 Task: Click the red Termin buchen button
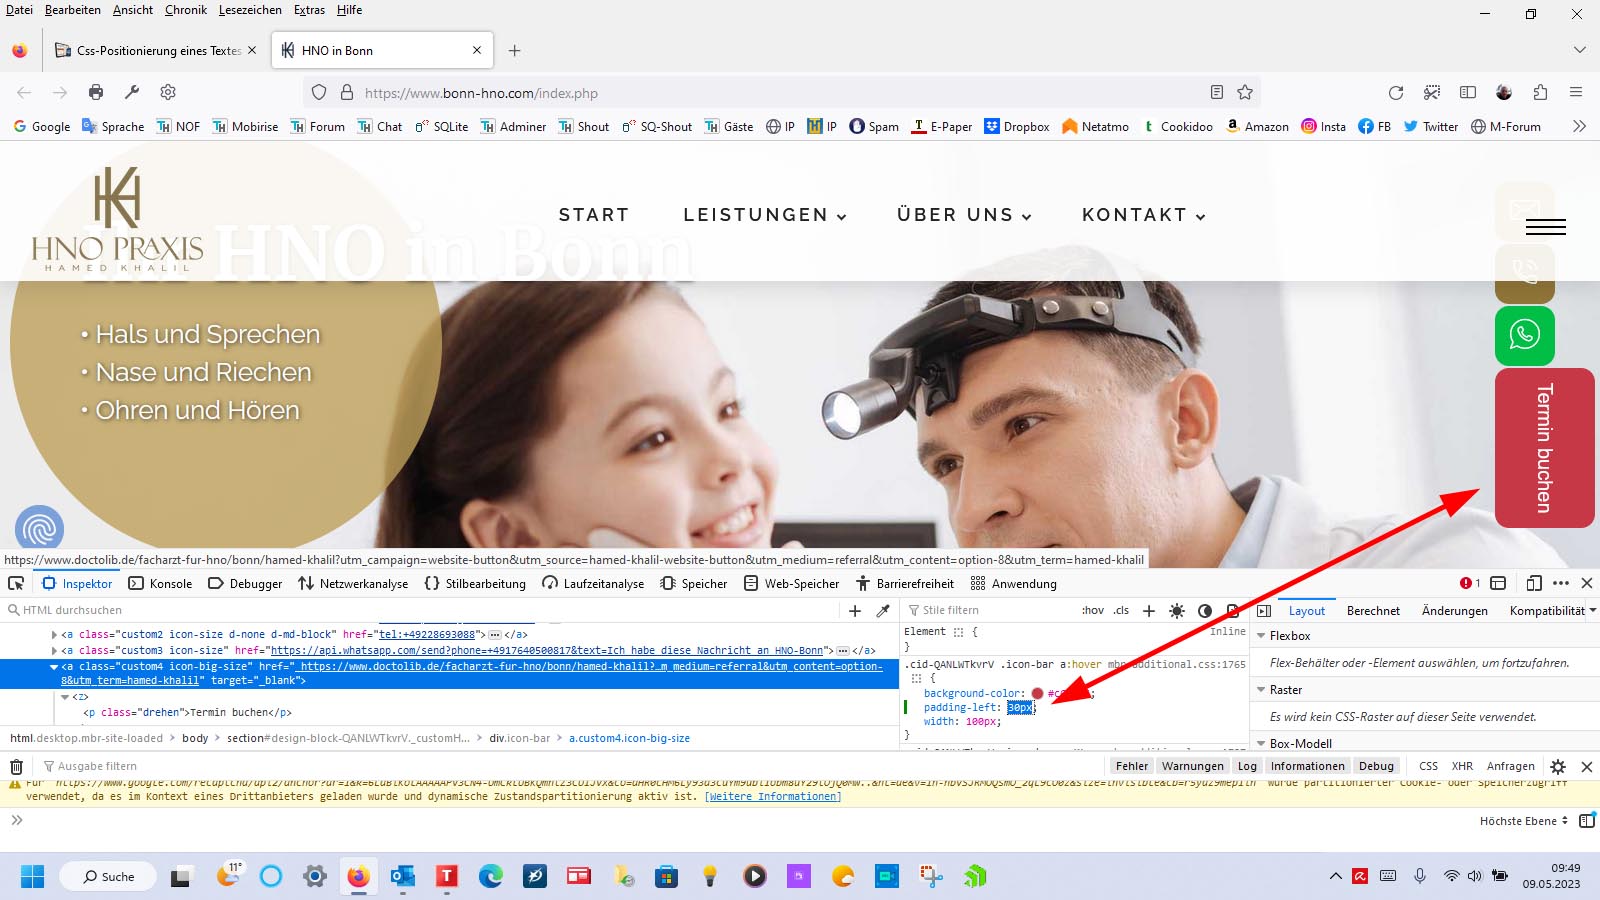click(x=1544, y=447)
